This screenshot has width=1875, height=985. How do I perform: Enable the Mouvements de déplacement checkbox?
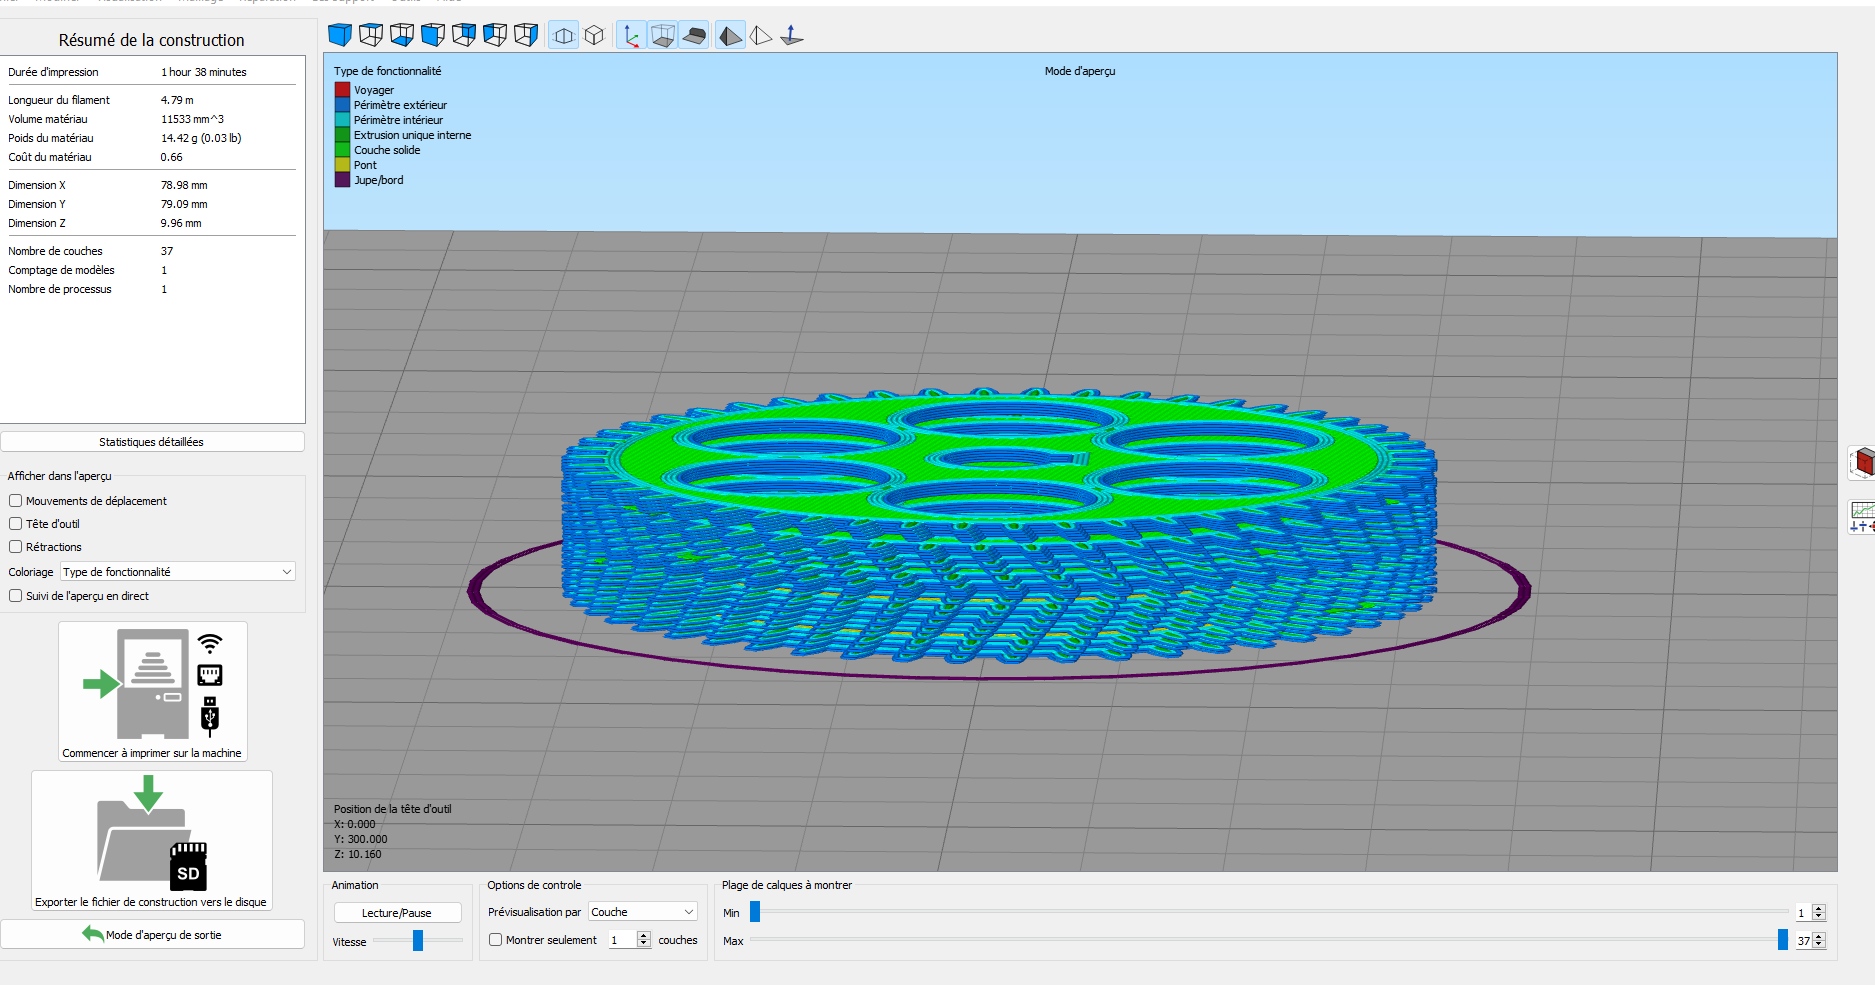click(x=16, y=501)
